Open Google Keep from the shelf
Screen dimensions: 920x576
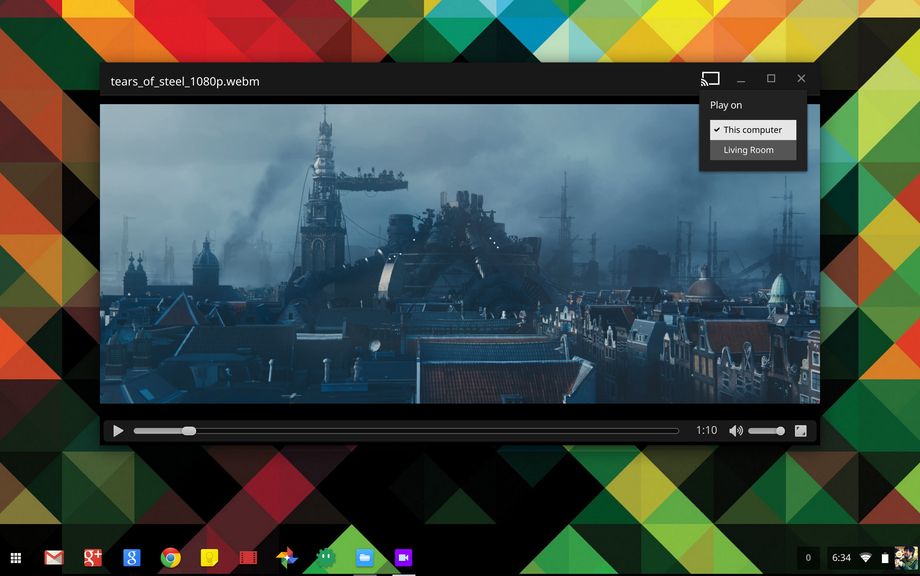pyautogui.click(x=210, y=557)
